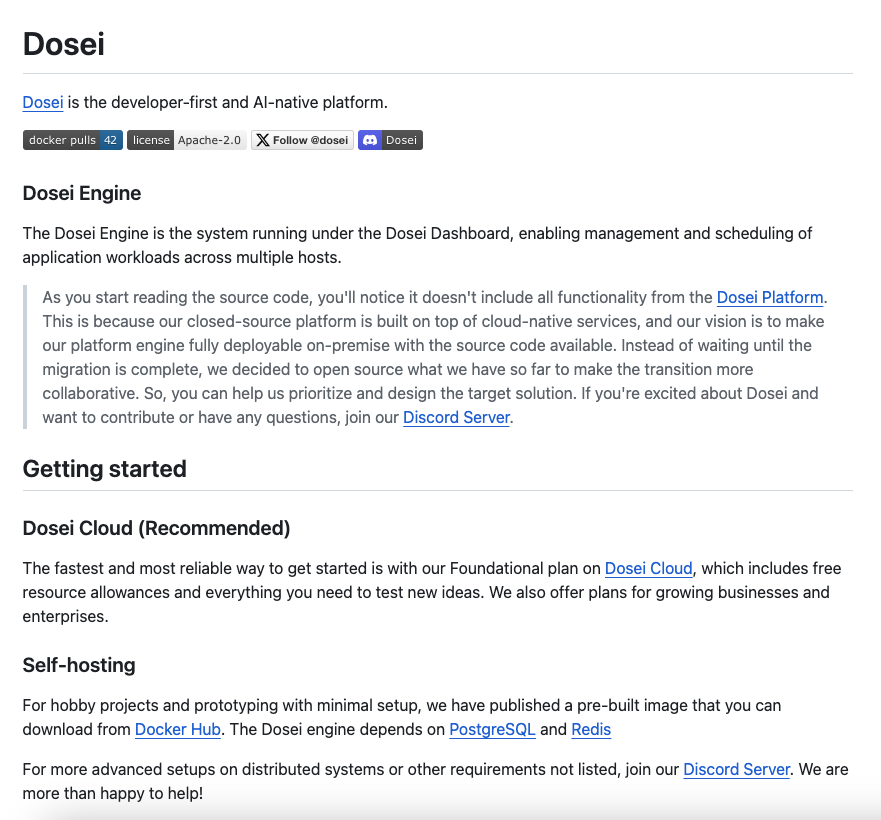The image size is (881, 820).
Task: Open the Discord Server link in Self-hosting
Action: (737, 769)
